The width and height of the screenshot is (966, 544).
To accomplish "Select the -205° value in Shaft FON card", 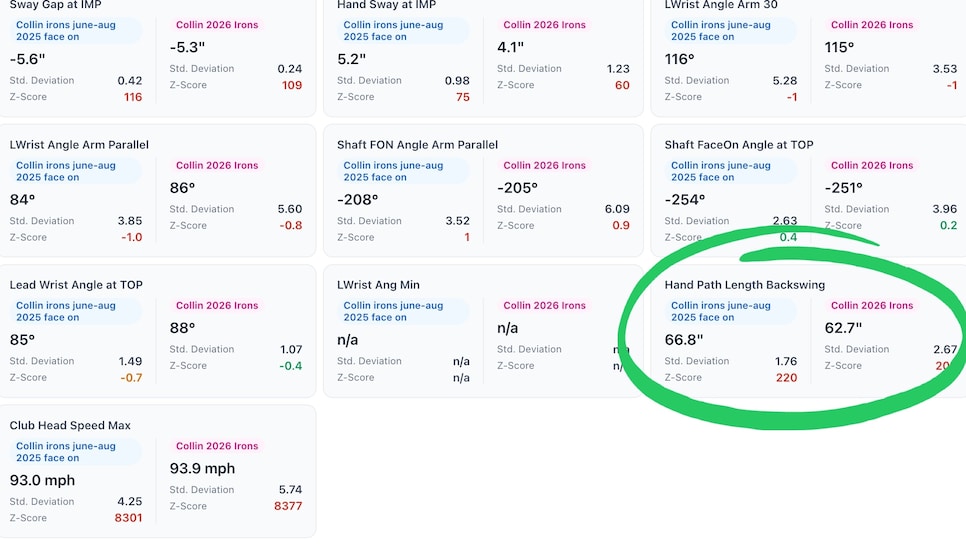I will pyautogui.click(x=517, y=188).
